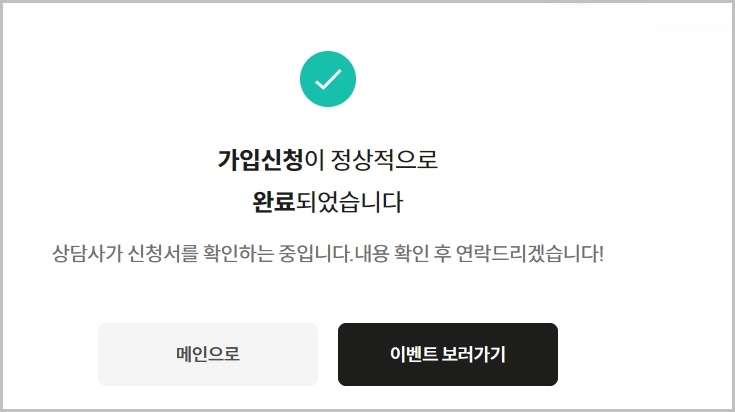The width and height of the screenshot is (735, 412).
Task: Click the word 연락드리겠습니다! in description
Action: click(x=530, y=254)
